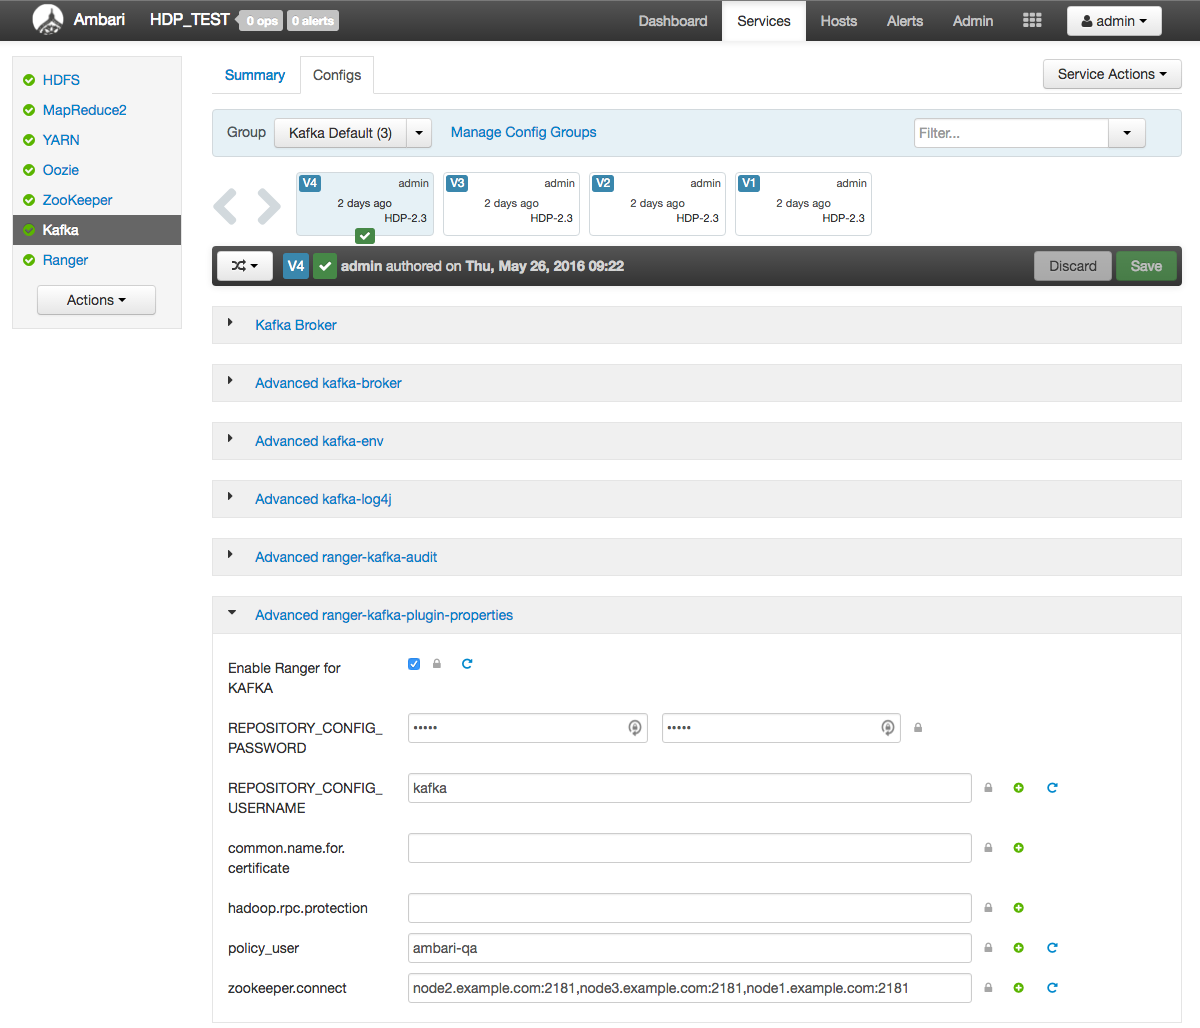Open Hosts in the top navigation

tap(838, 20)
